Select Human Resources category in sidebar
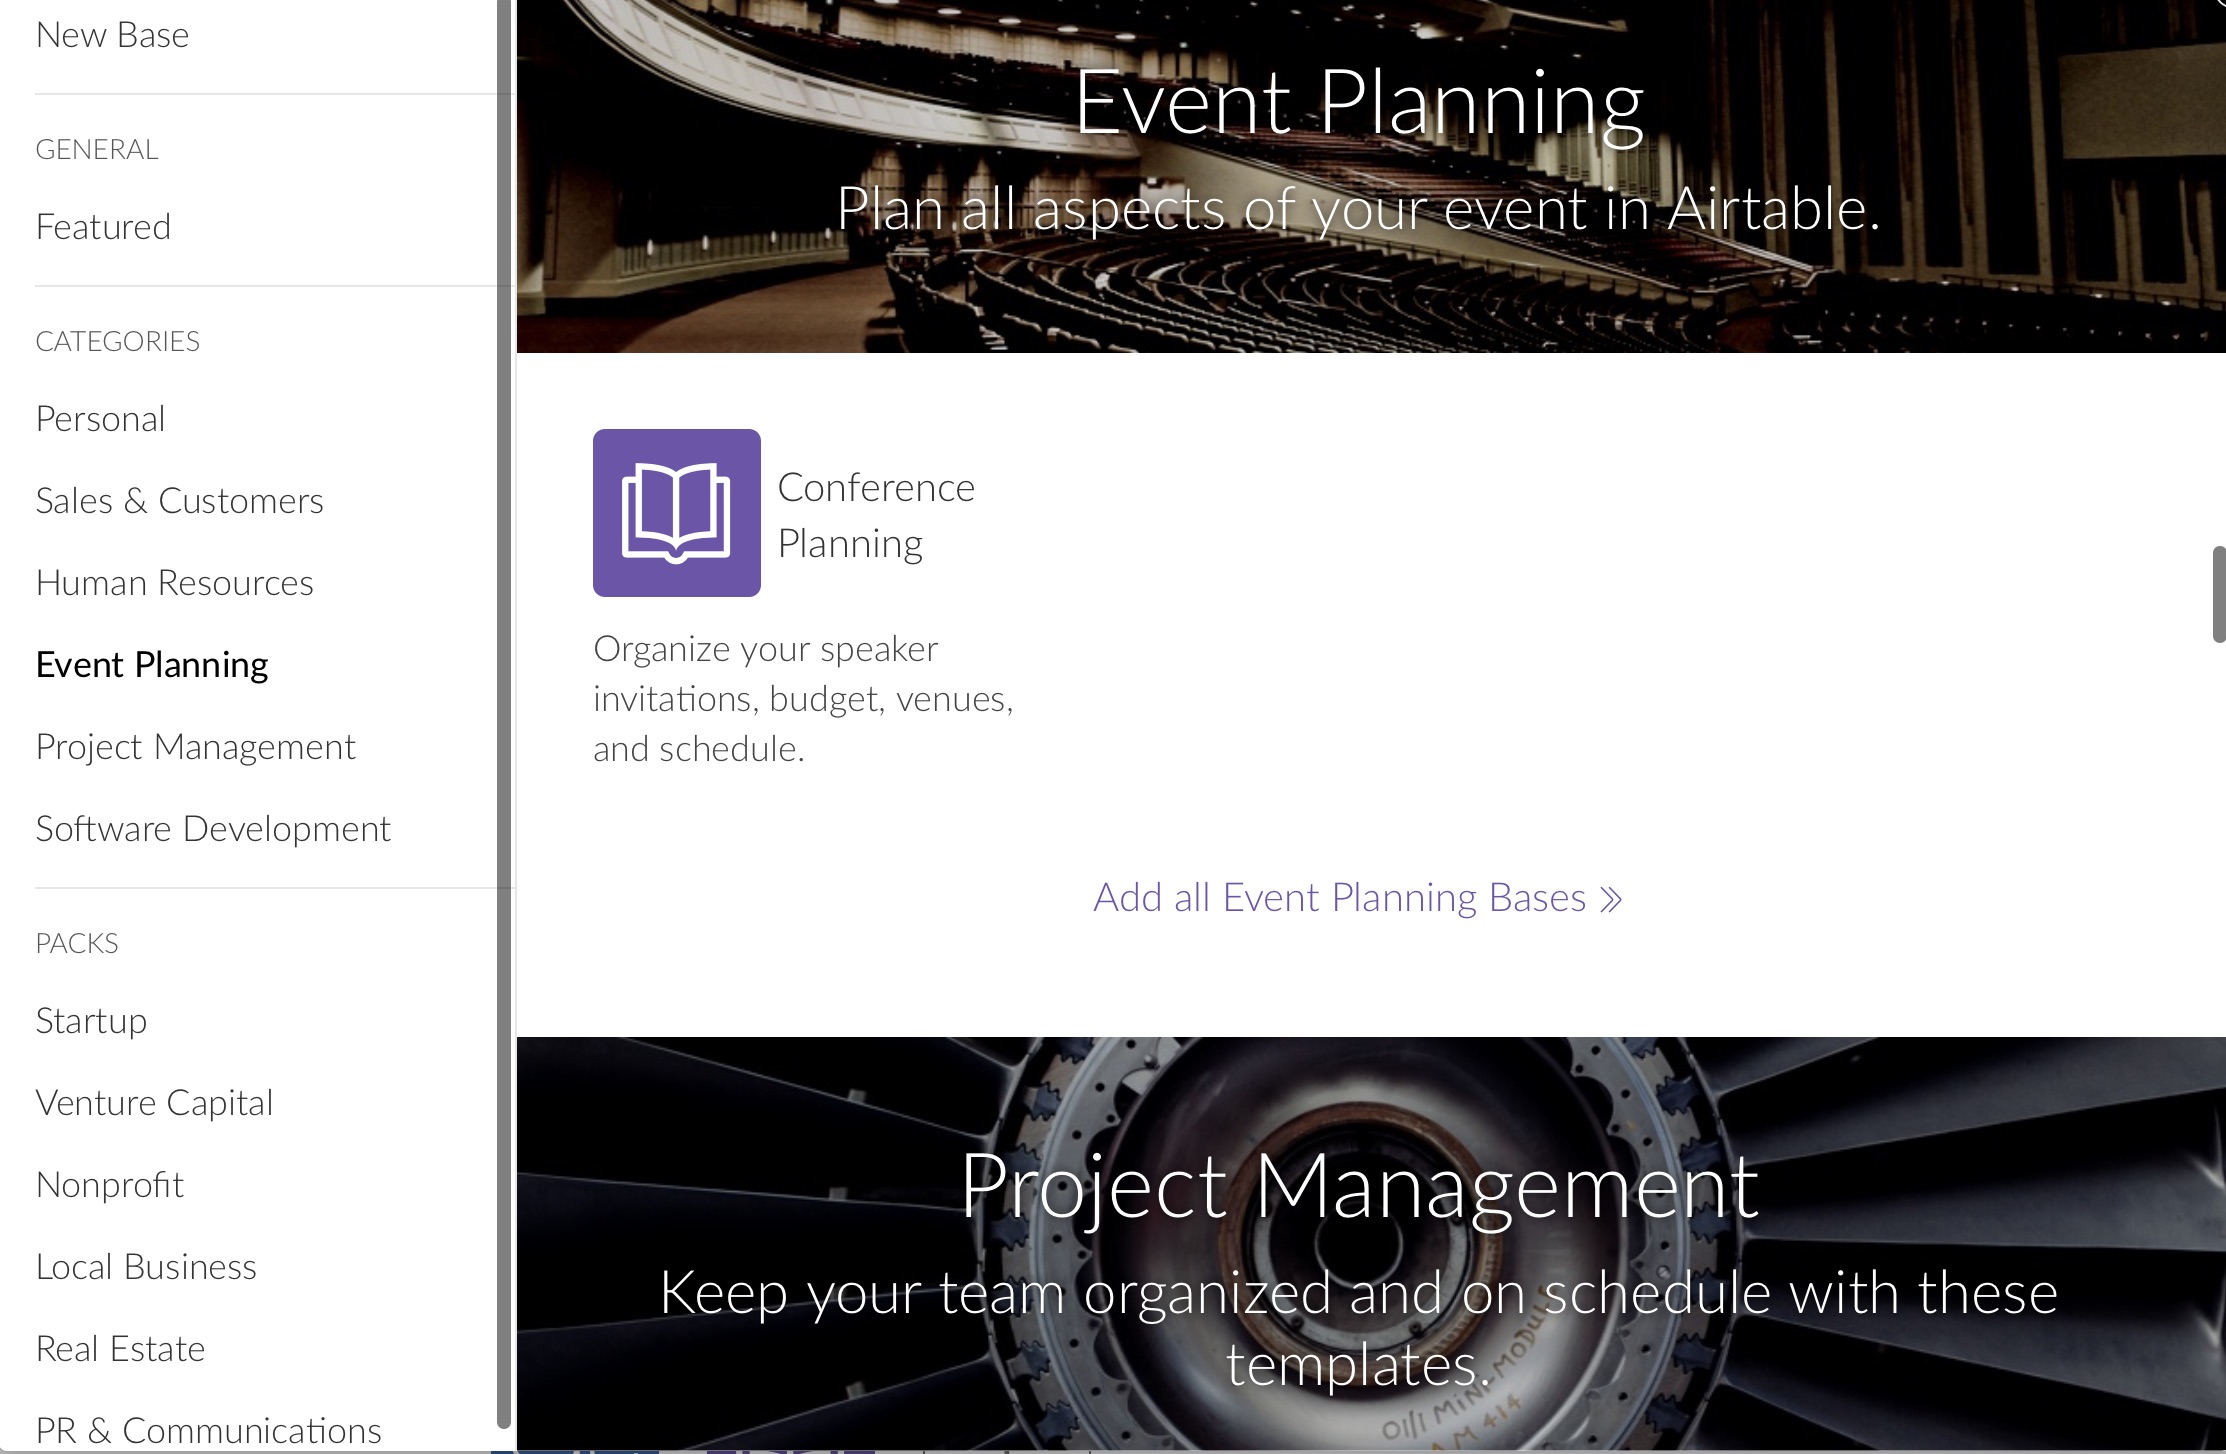Viewport: 2226px width, 1454px height. coord(175,581)
